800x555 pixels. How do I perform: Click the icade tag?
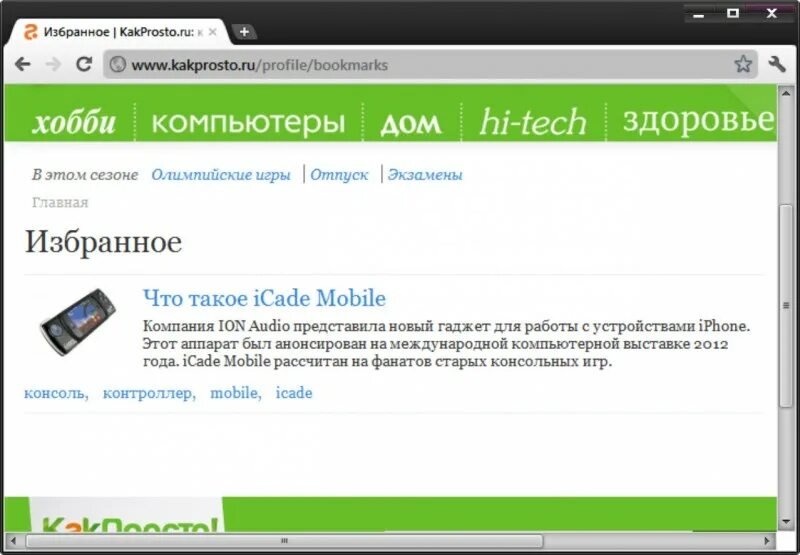pyautogui.click(x=294, y=393)
